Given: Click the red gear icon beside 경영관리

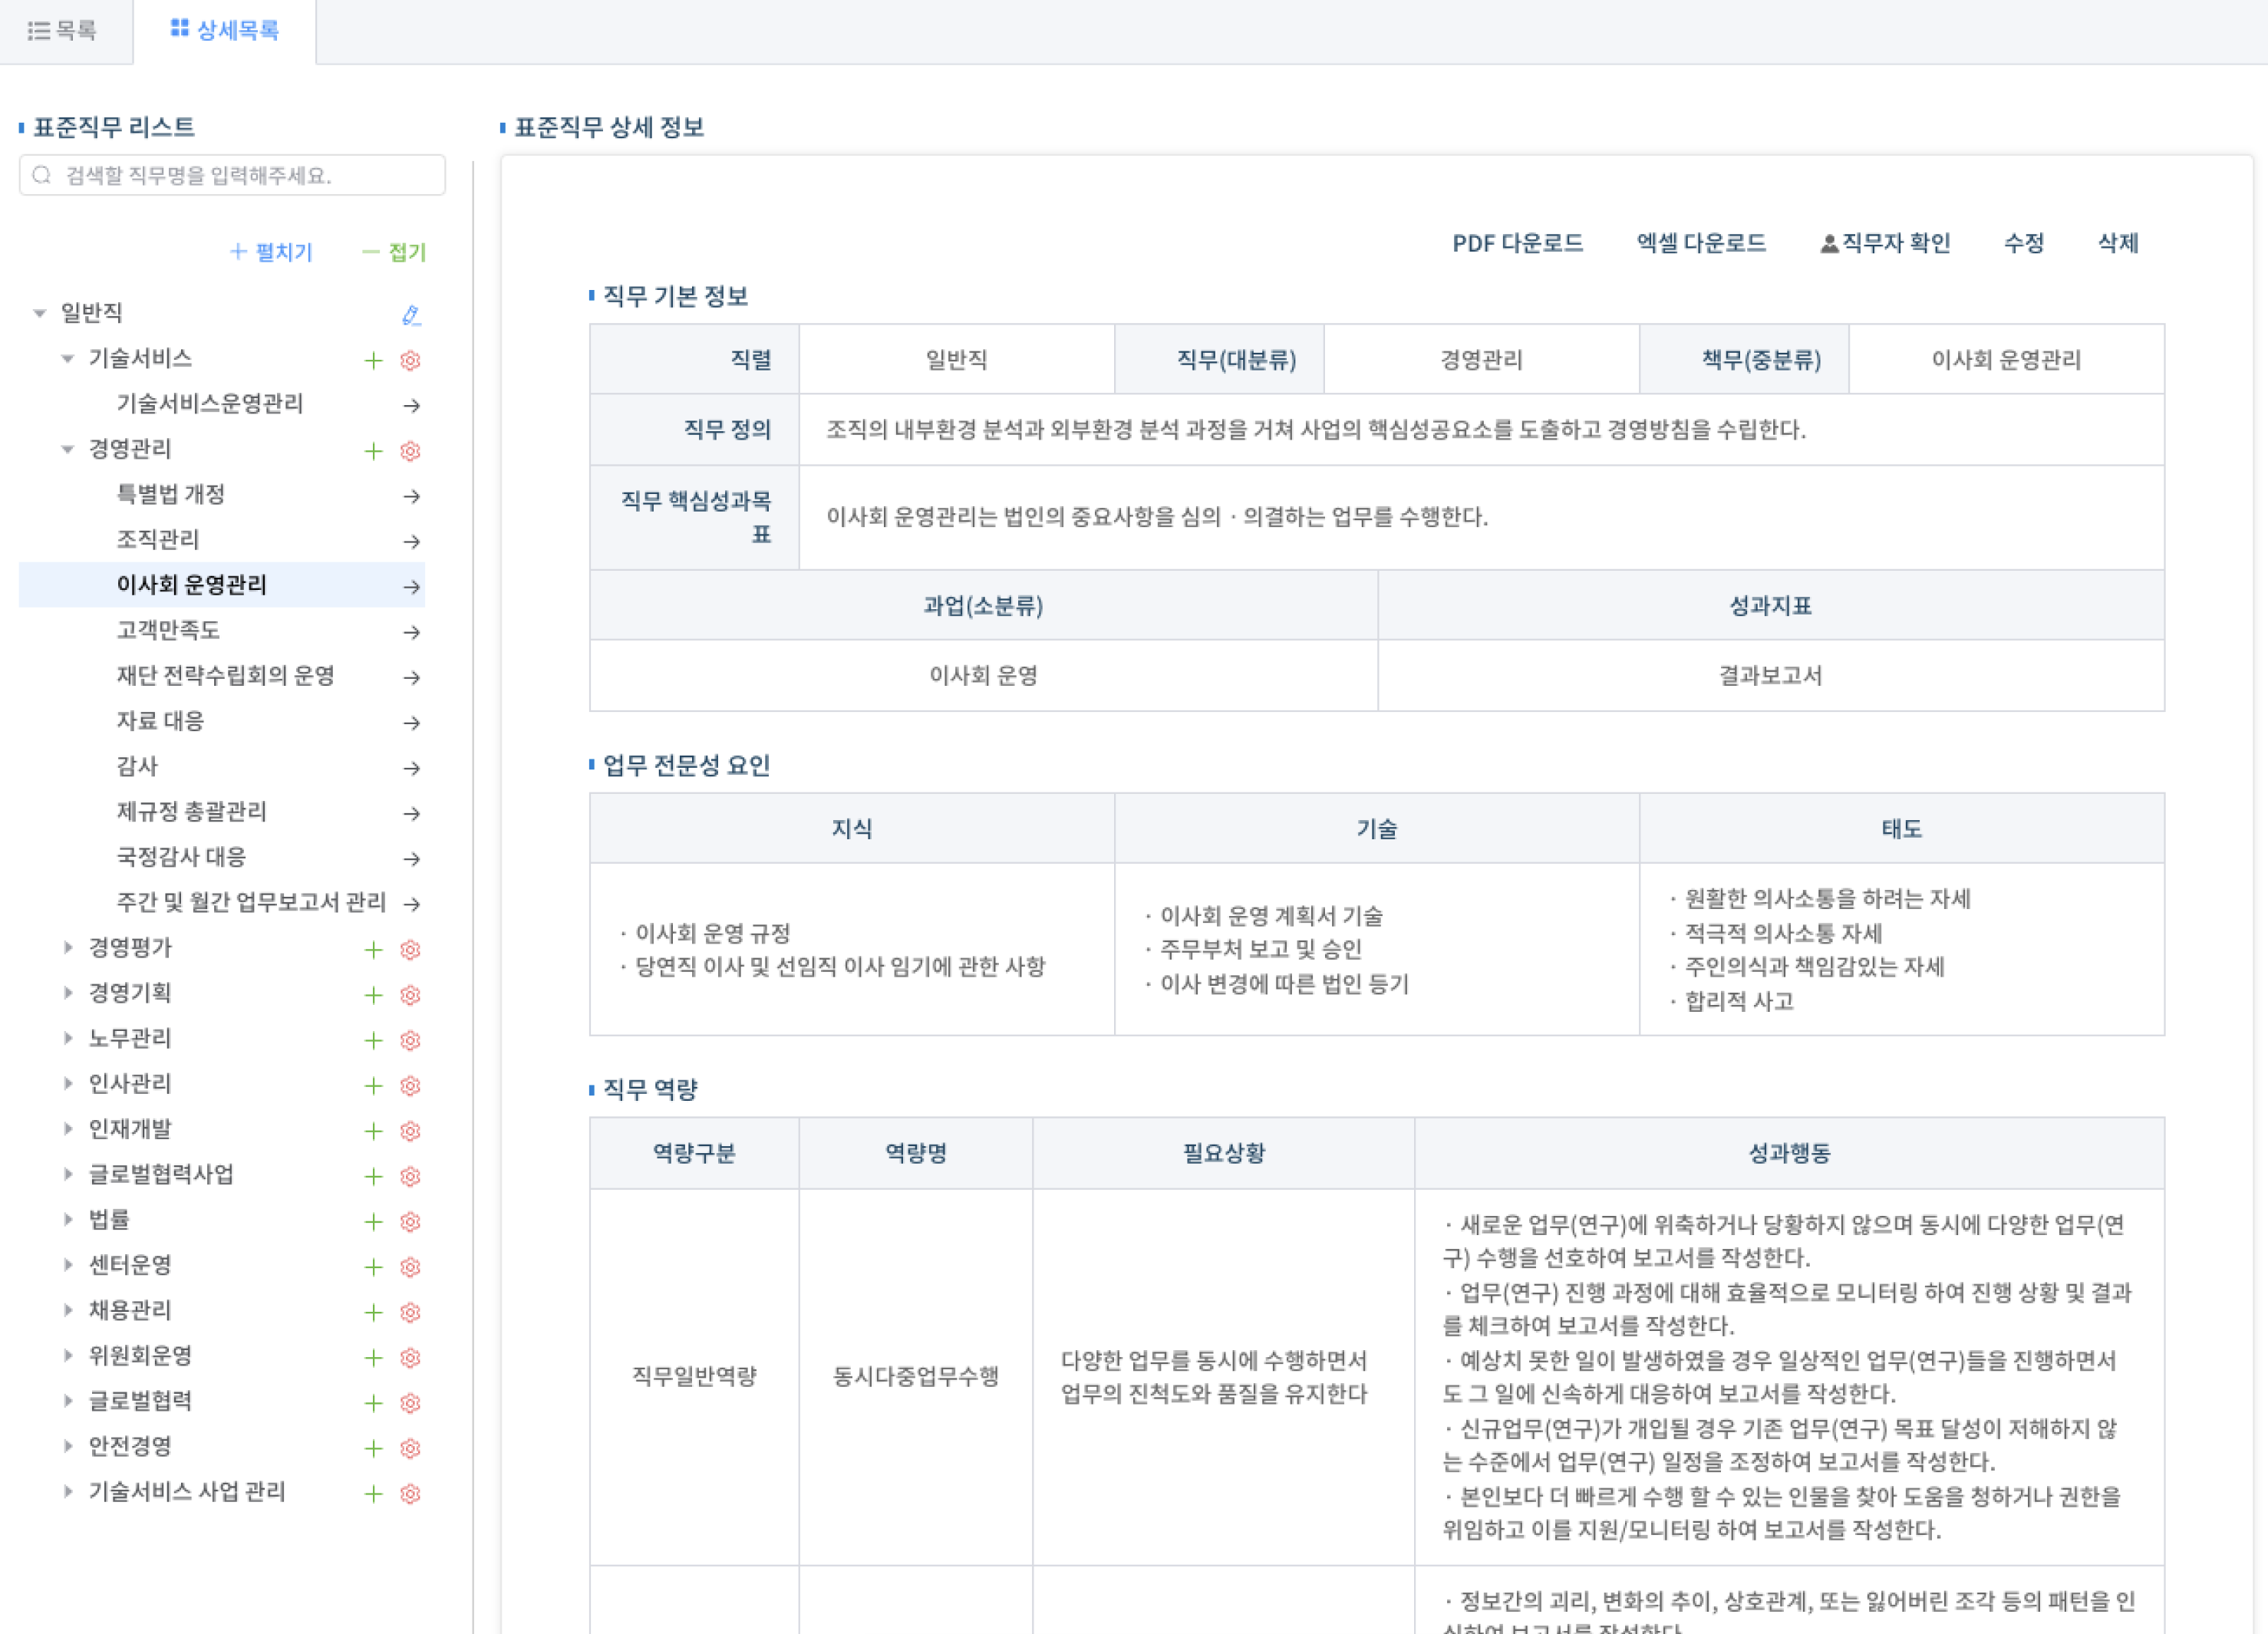Looking at the screenshot, I should point(410,451).
